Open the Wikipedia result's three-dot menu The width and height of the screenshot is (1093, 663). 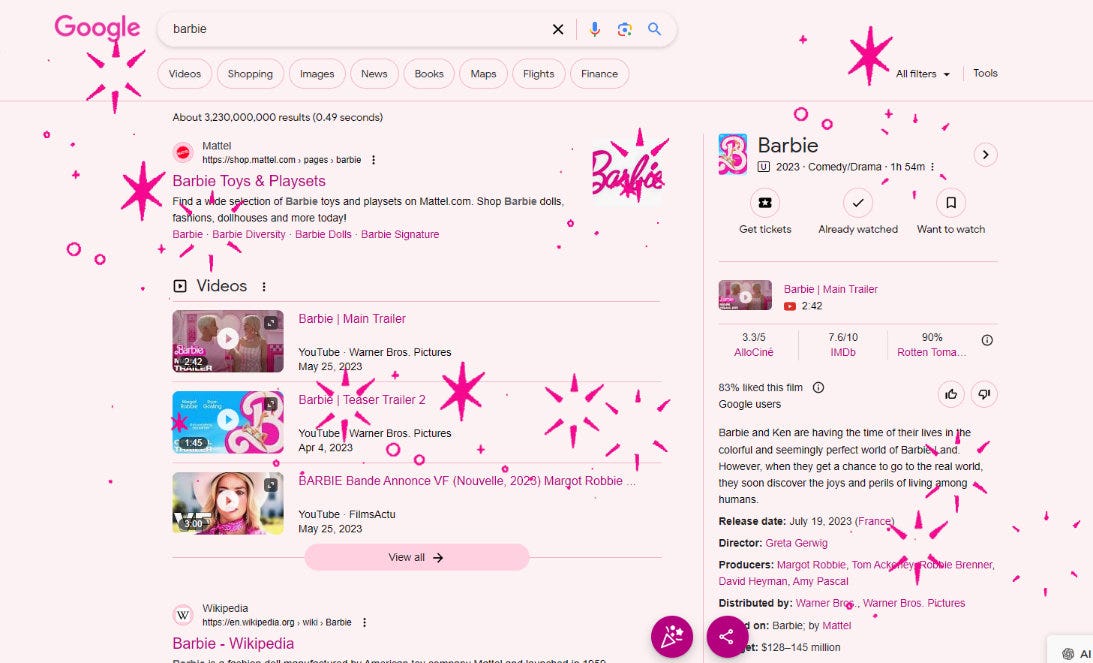(364, 623)
